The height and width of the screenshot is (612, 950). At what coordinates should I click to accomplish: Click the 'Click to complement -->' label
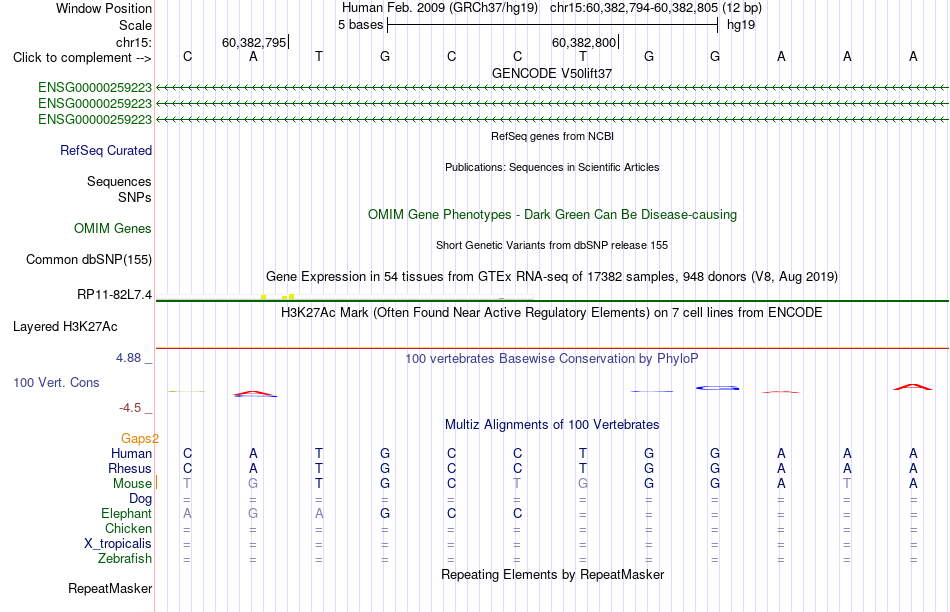[x=82, y=58]
